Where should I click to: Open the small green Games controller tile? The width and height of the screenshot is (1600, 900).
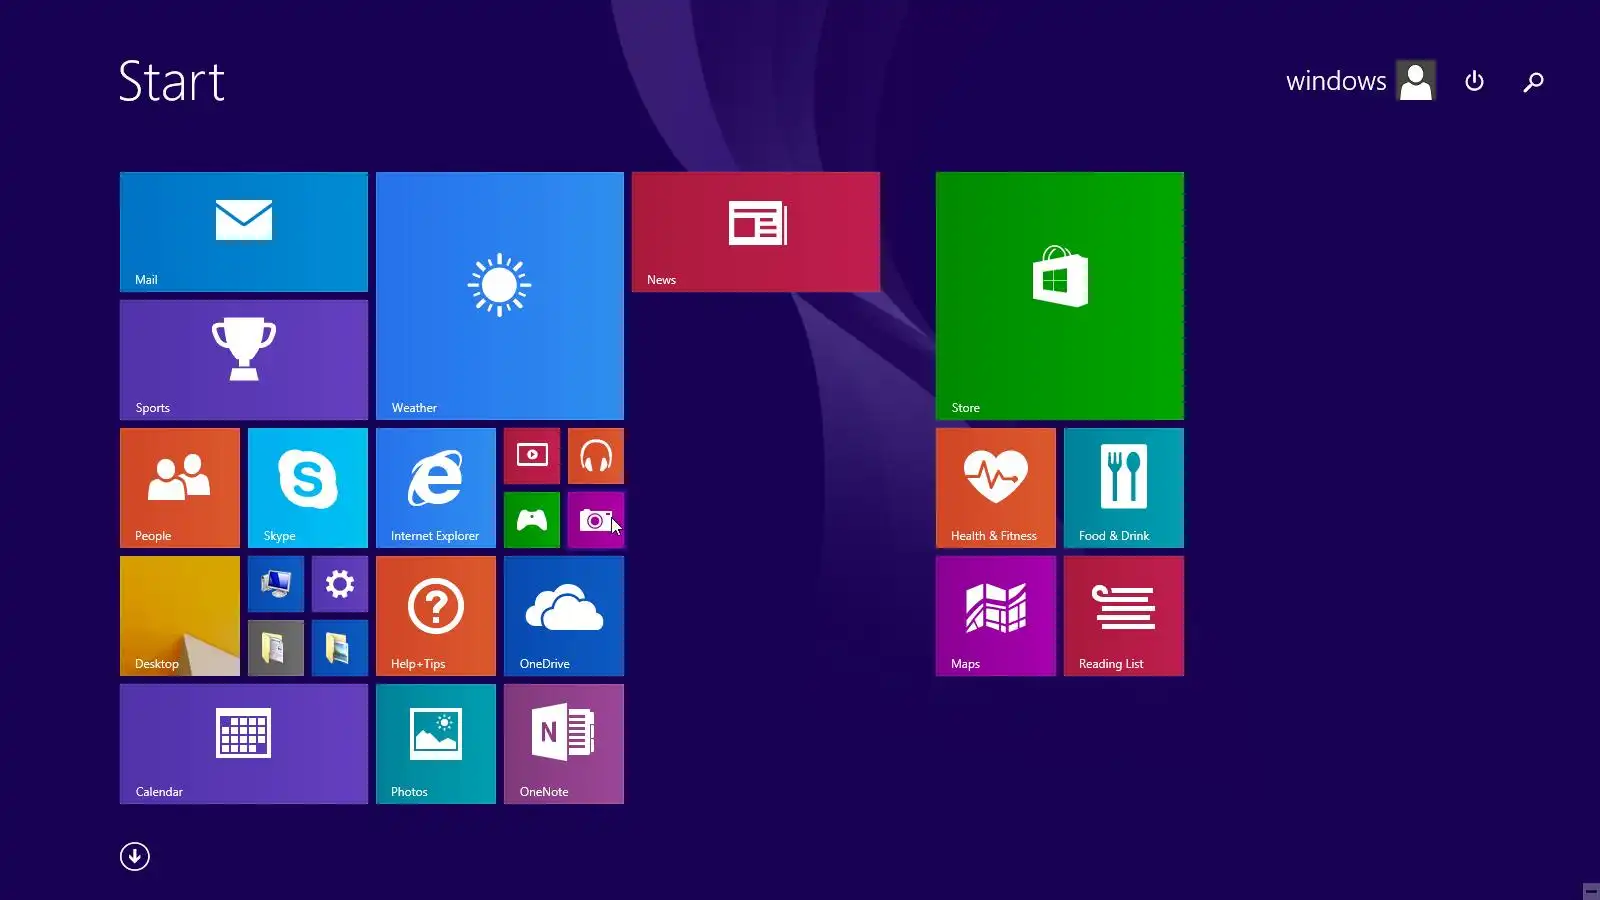pos(532,520)
